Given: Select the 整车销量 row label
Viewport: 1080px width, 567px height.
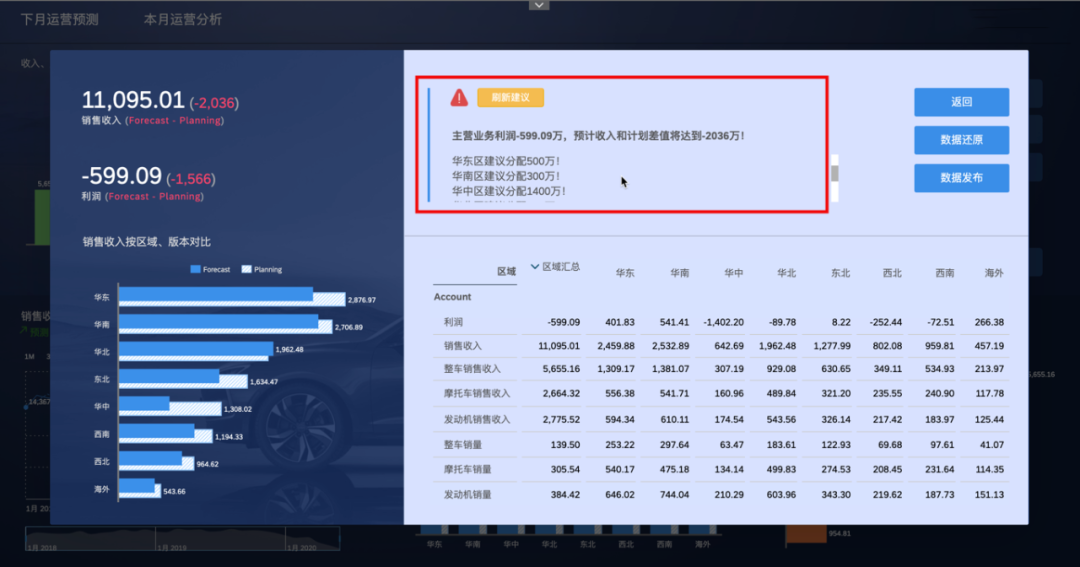Looking at the screenshot, I should [x=463, y=445].
